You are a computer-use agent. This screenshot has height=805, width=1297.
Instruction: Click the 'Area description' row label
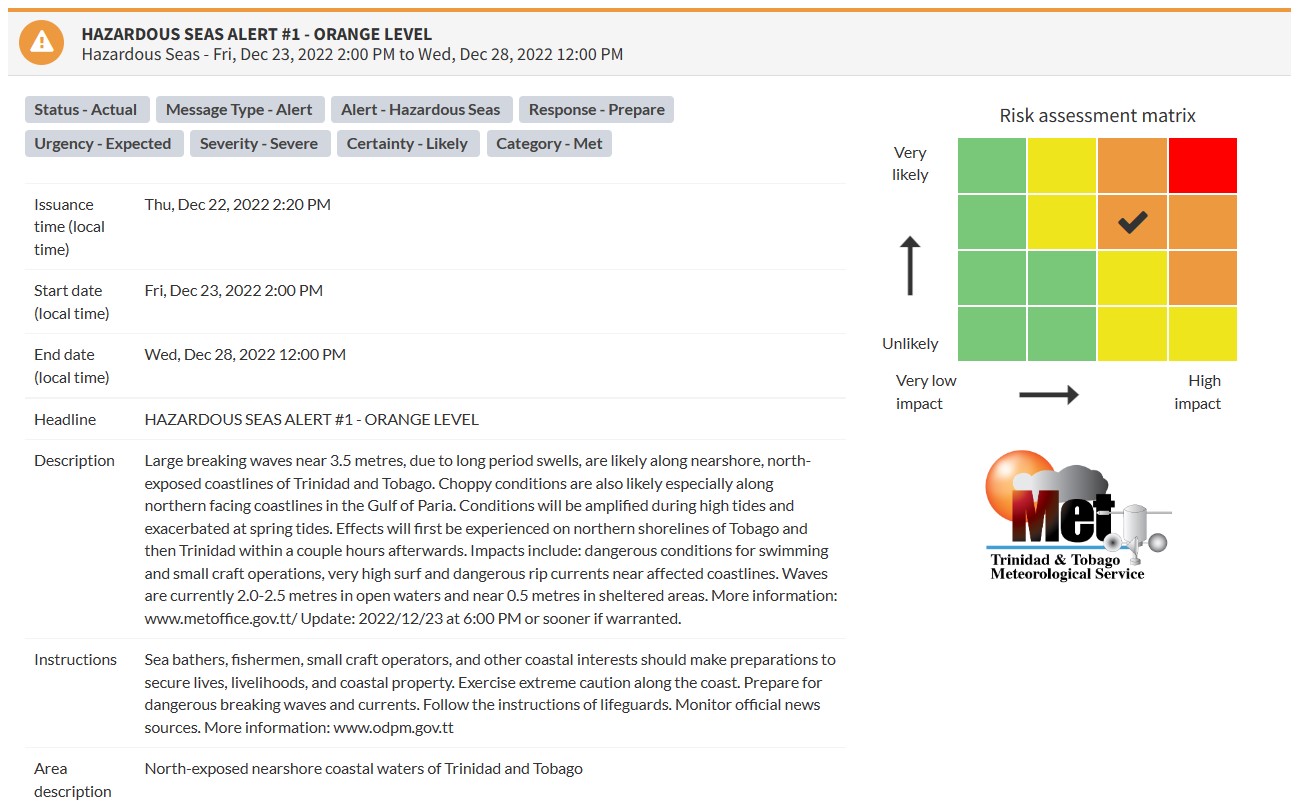pos(73,780)
